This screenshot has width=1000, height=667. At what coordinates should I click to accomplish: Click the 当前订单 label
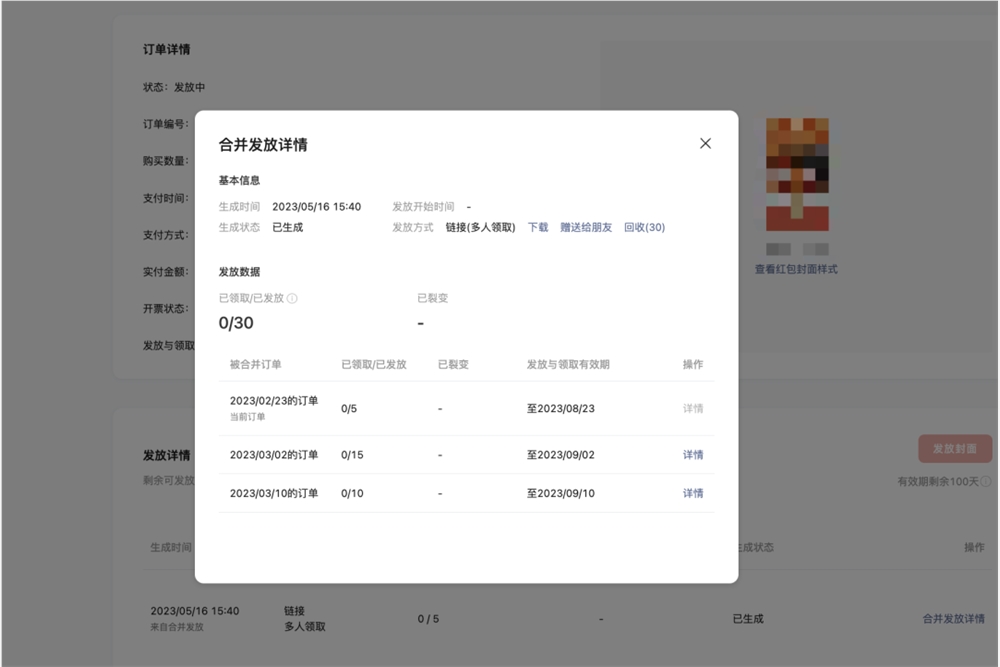coord(247,416)
